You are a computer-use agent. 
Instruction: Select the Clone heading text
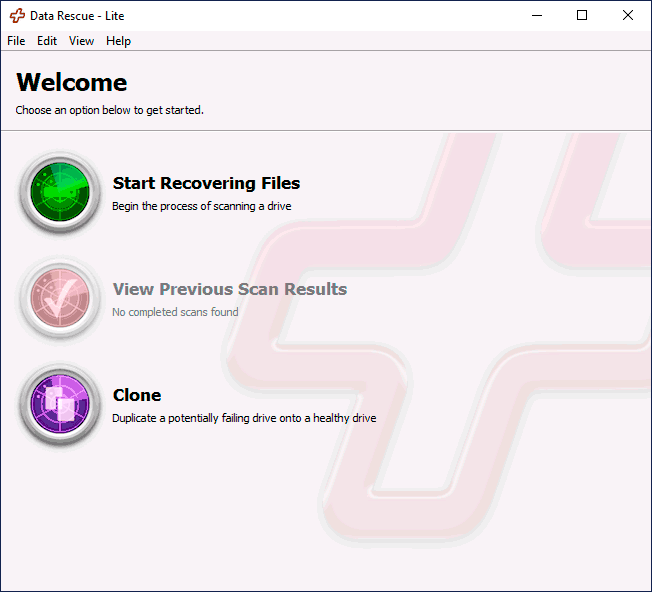137,395
